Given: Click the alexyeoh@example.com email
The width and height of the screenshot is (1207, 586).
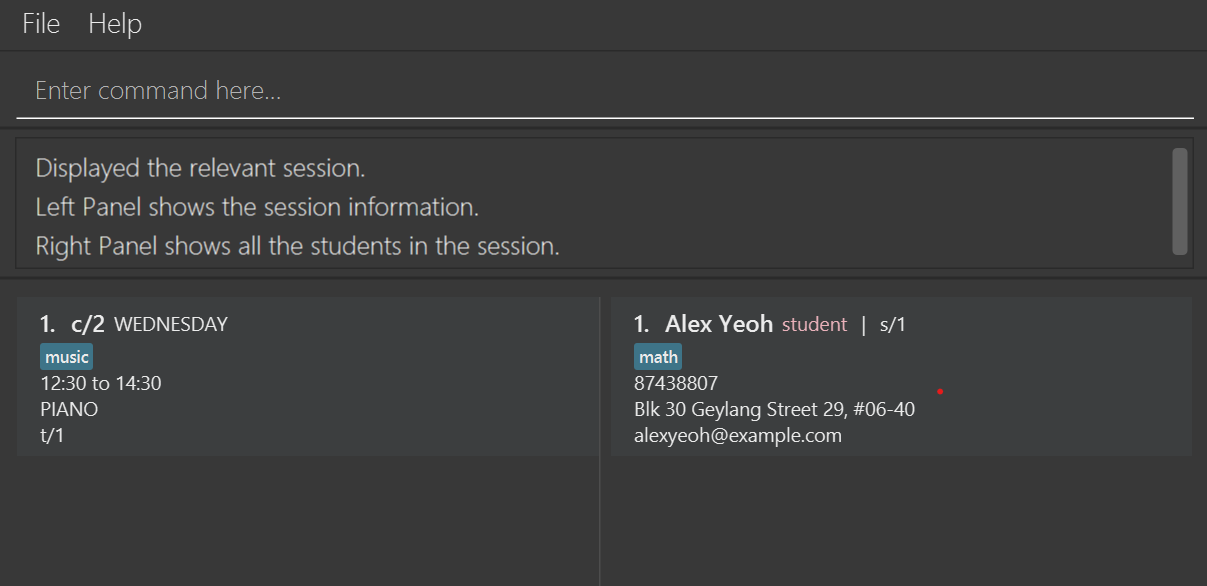Looking at the screenshot, I should [738, 435].
